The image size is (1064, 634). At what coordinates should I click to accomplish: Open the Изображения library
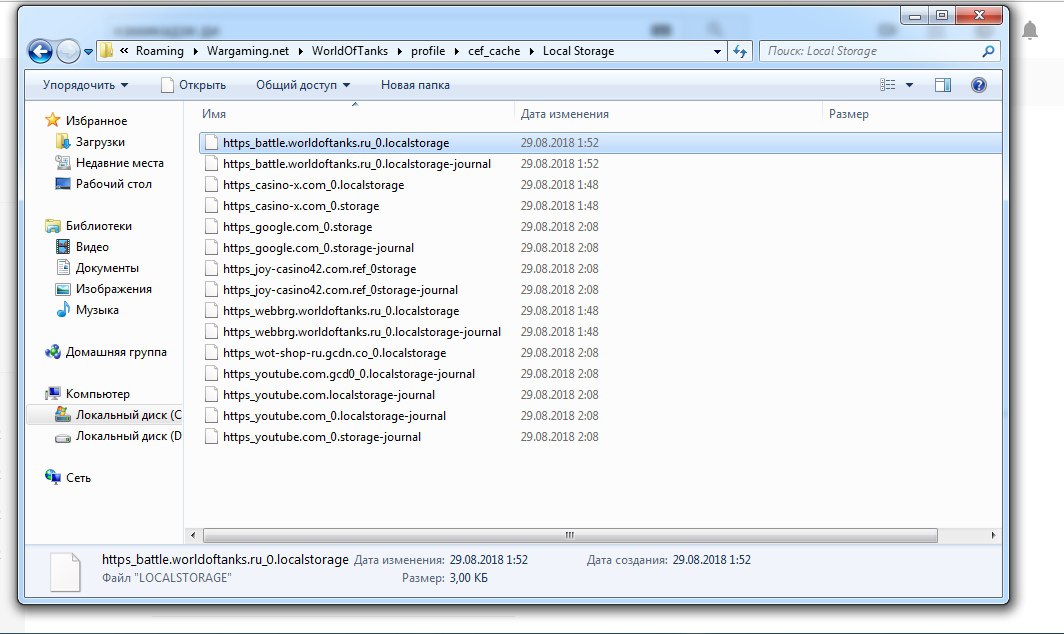click(114, 289)
